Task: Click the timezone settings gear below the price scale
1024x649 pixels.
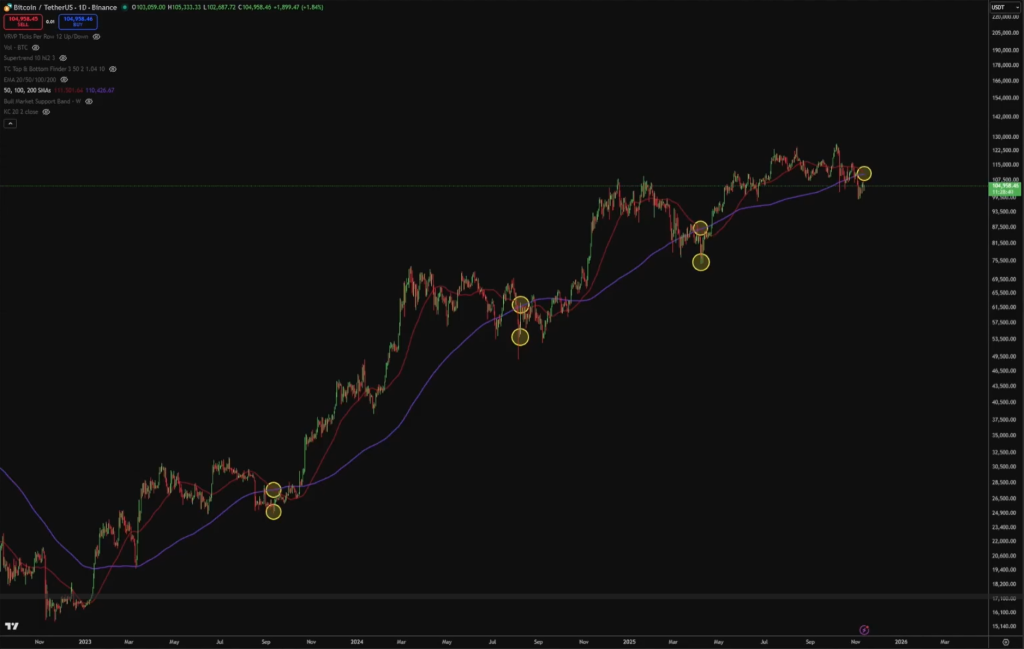Action: coord(1006,641)
